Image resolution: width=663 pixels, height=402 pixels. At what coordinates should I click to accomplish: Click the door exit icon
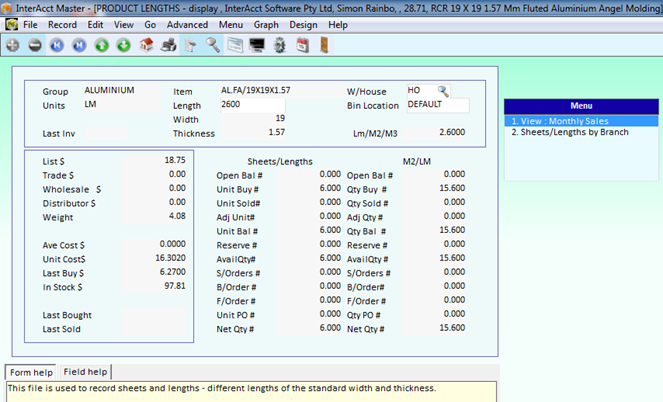(x=324, y=45)
